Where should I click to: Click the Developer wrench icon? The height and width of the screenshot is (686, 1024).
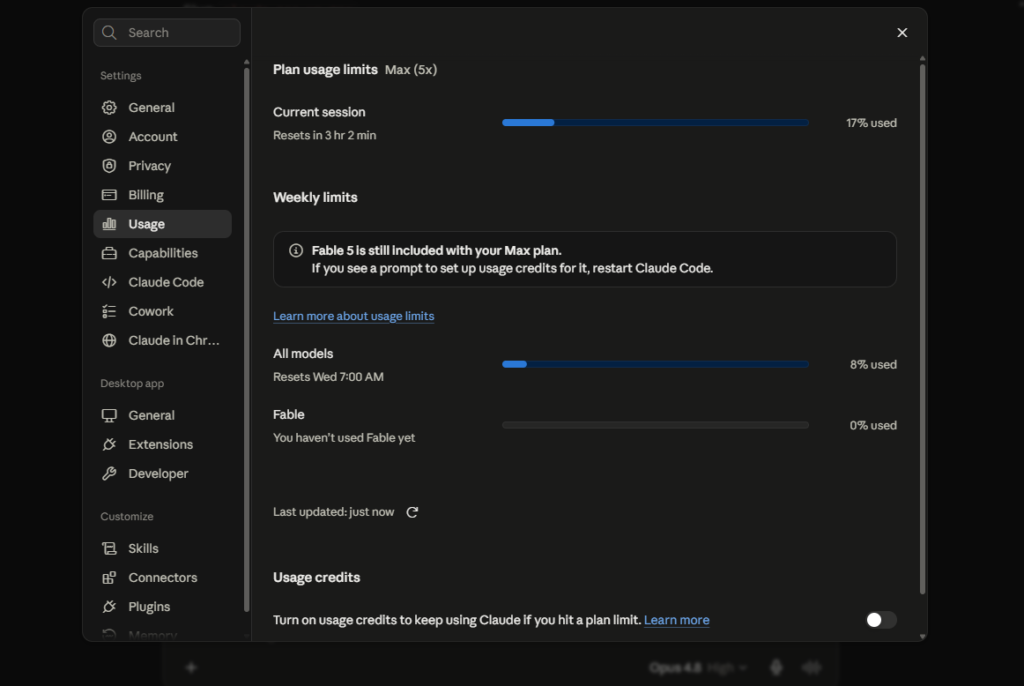(x=109, y=473)
